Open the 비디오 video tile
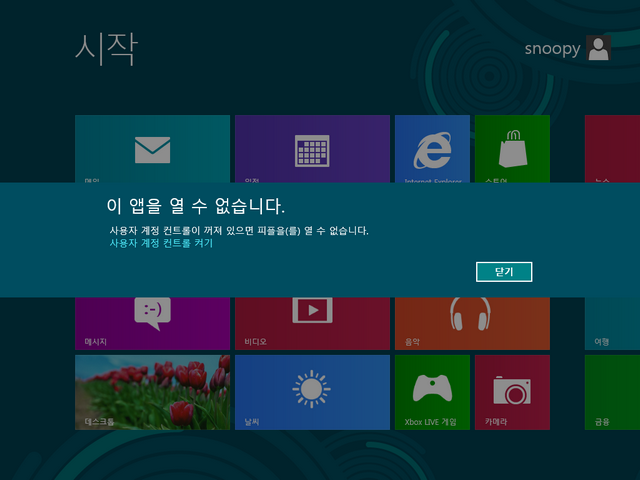 pos(312,323)
